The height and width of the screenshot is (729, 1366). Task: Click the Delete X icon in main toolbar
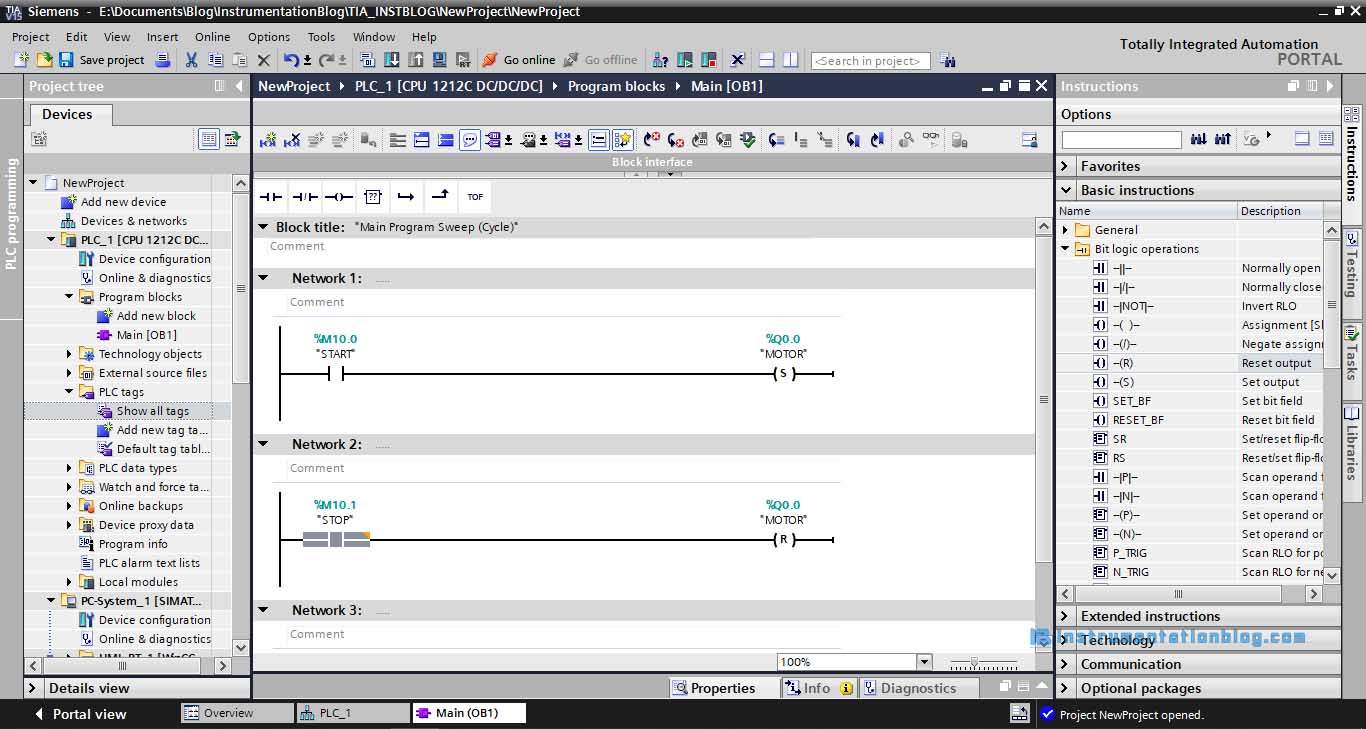pyautogui.click(x=264, y=60)
